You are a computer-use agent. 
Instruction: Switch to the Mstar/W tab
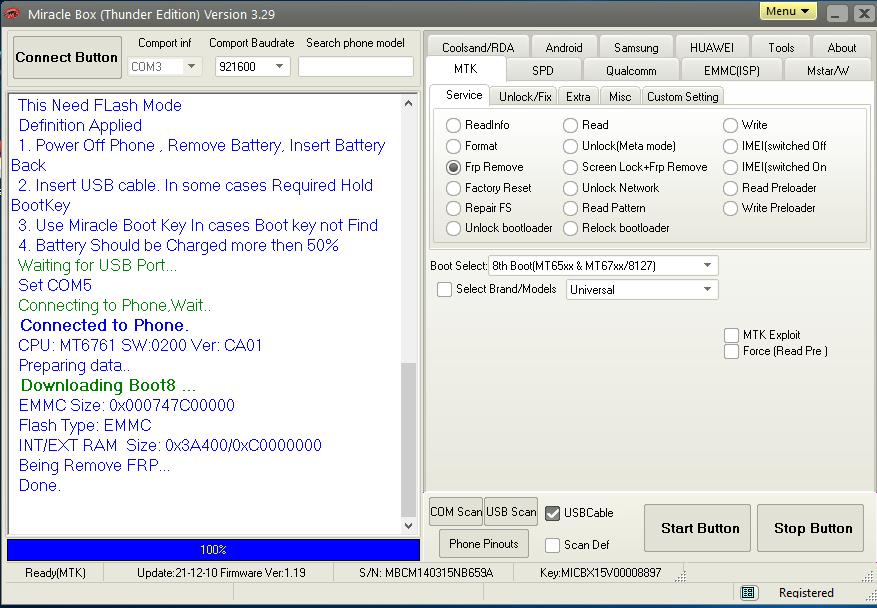(828, 70)
